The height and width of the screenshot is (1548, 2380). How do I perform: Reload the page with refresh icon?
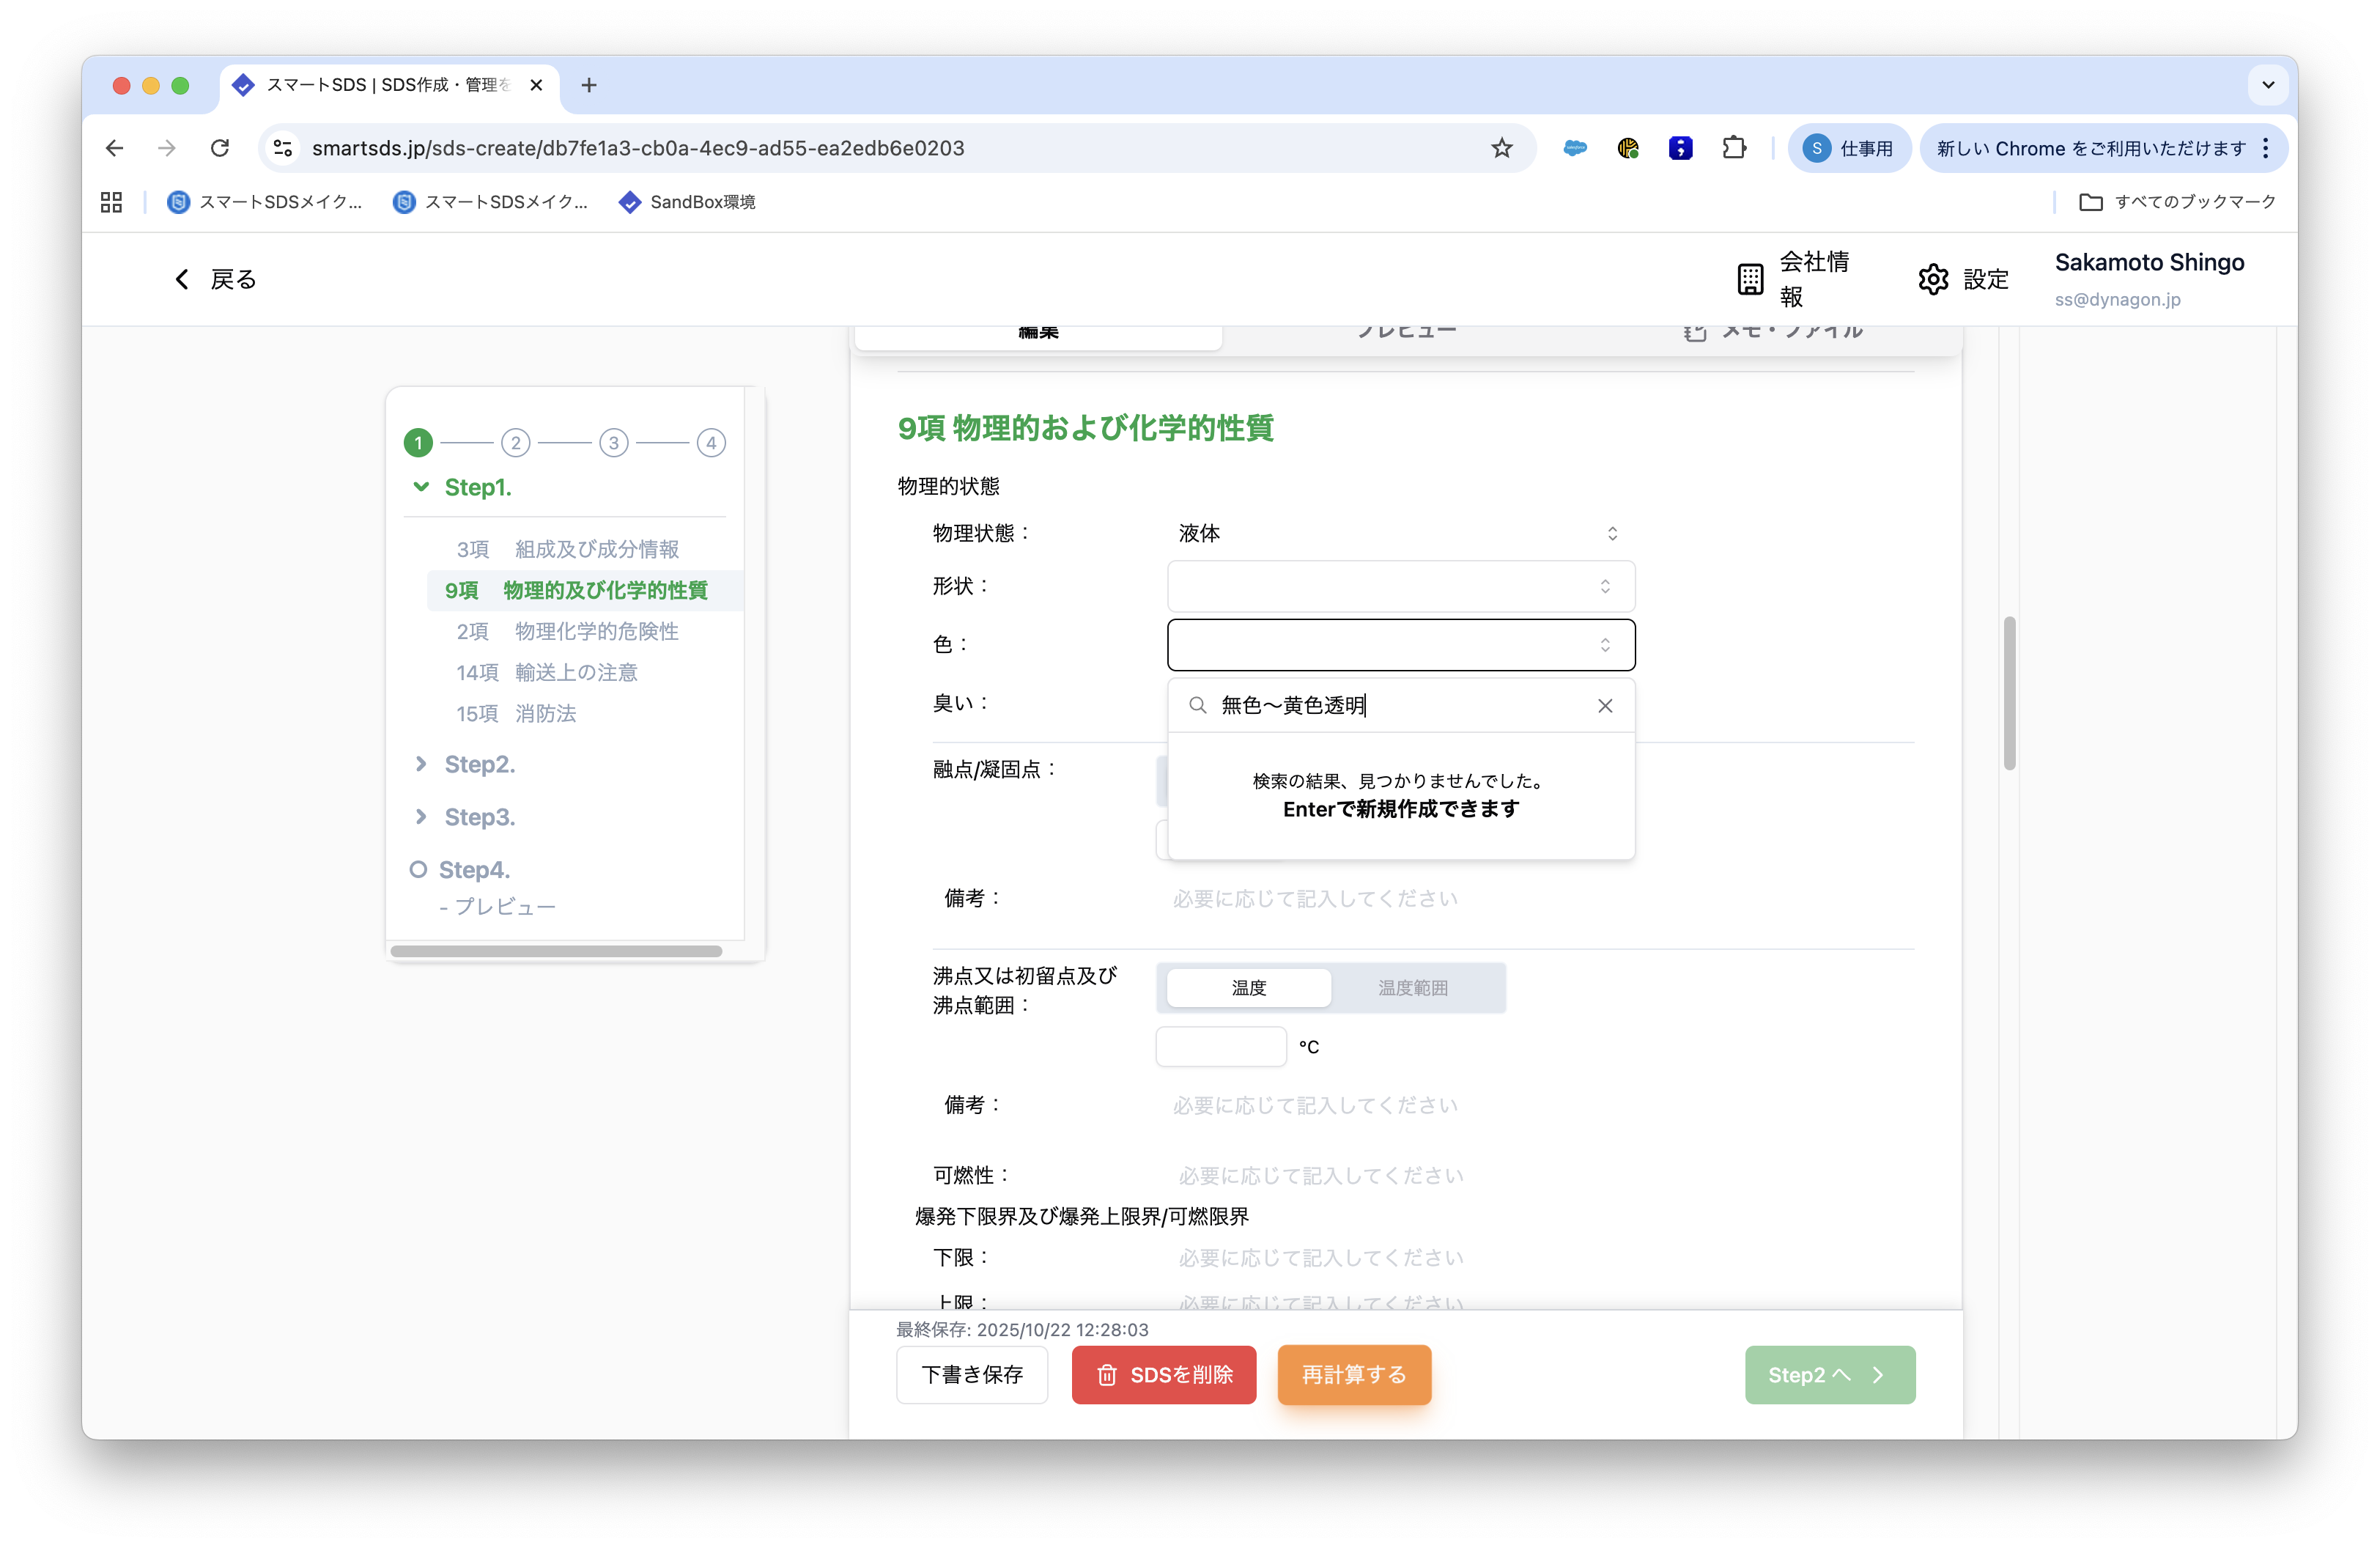[220, 148]
